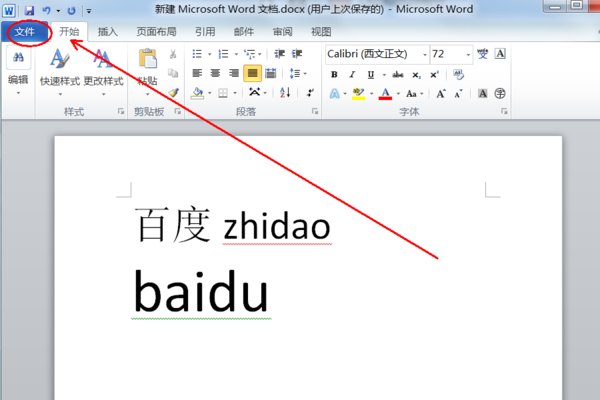
Task: Expand the 段落 paragraph dialog launcher
Action: 315,111
